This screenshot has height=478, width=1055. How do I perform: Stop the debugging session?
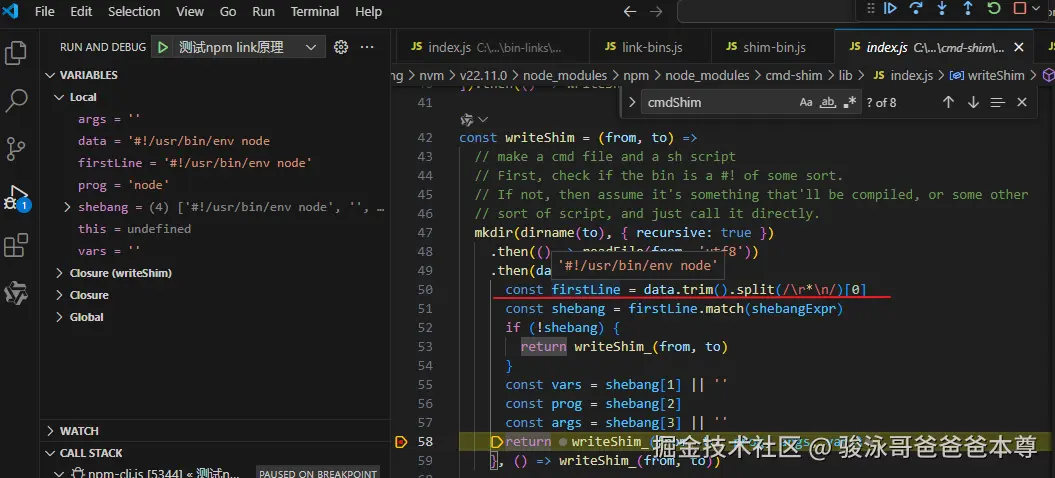[x=1020, y=9]
